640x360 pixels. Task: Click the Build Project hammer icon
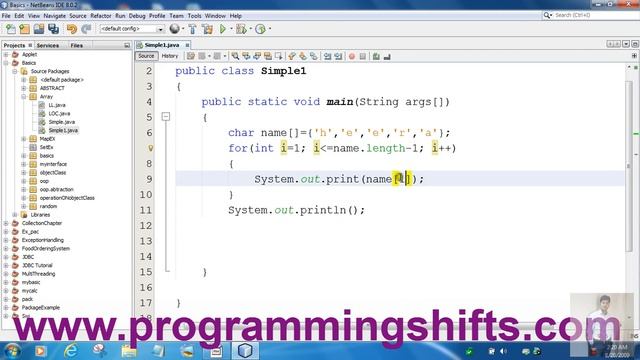coord(192,29)
